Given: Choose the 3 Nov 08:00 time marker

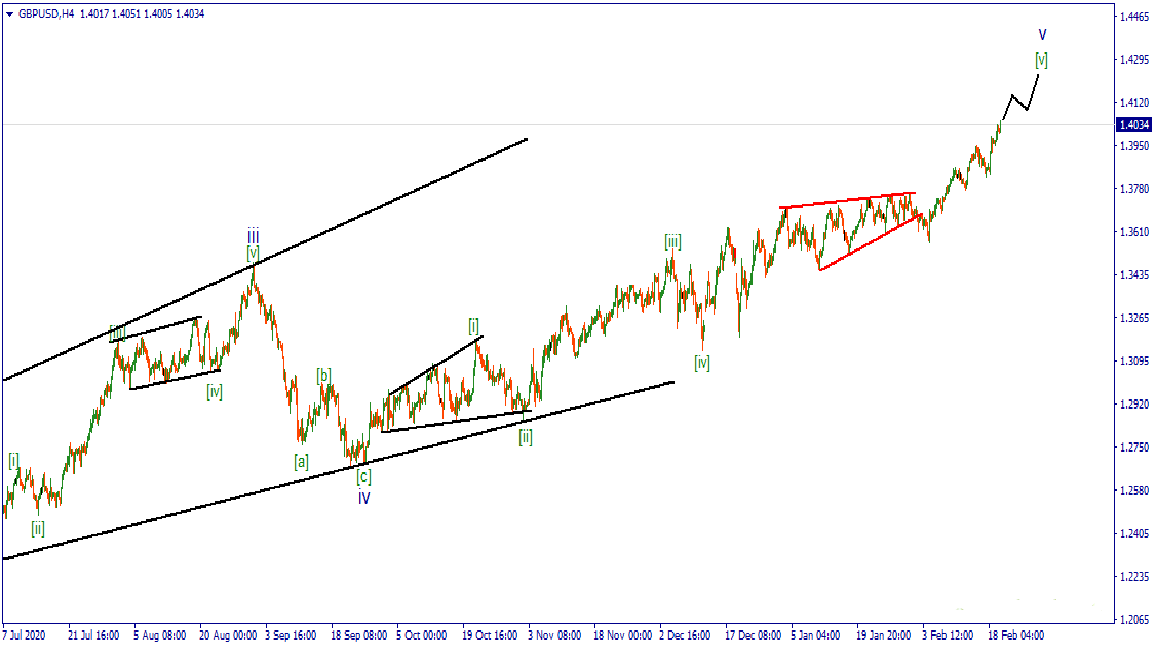Looking at the screenshot, I should (555, 635).
